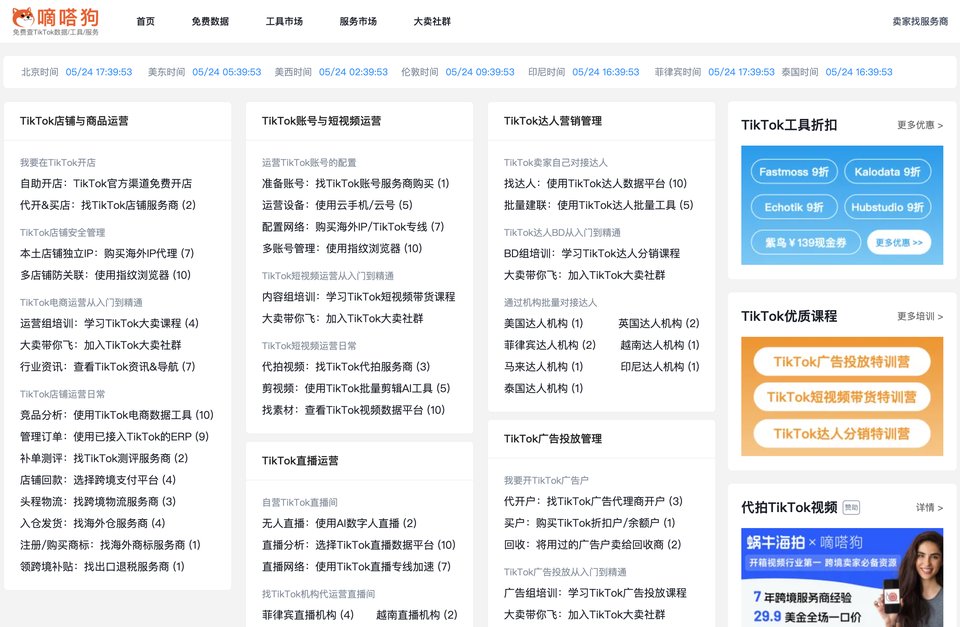The height and width of the screenshot is (627, 960).
Task: Open the 服务市场 menu item
Action: 358,21
